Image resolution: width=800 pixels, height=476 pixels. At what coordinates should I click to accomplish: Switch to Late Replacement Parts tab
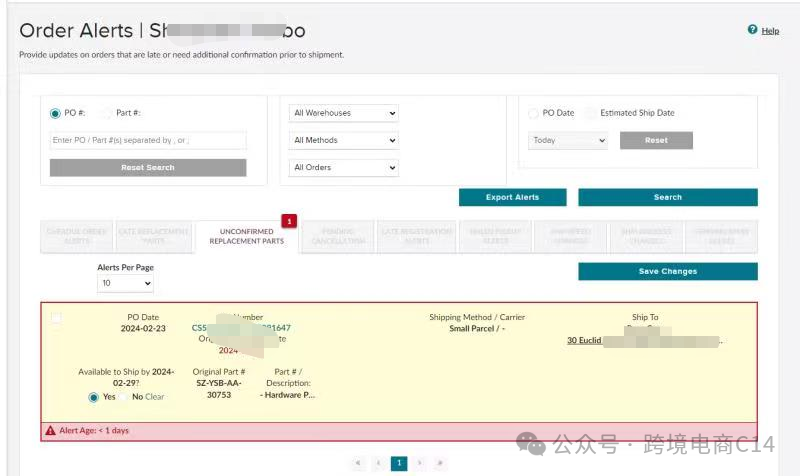tap(154, 236)
